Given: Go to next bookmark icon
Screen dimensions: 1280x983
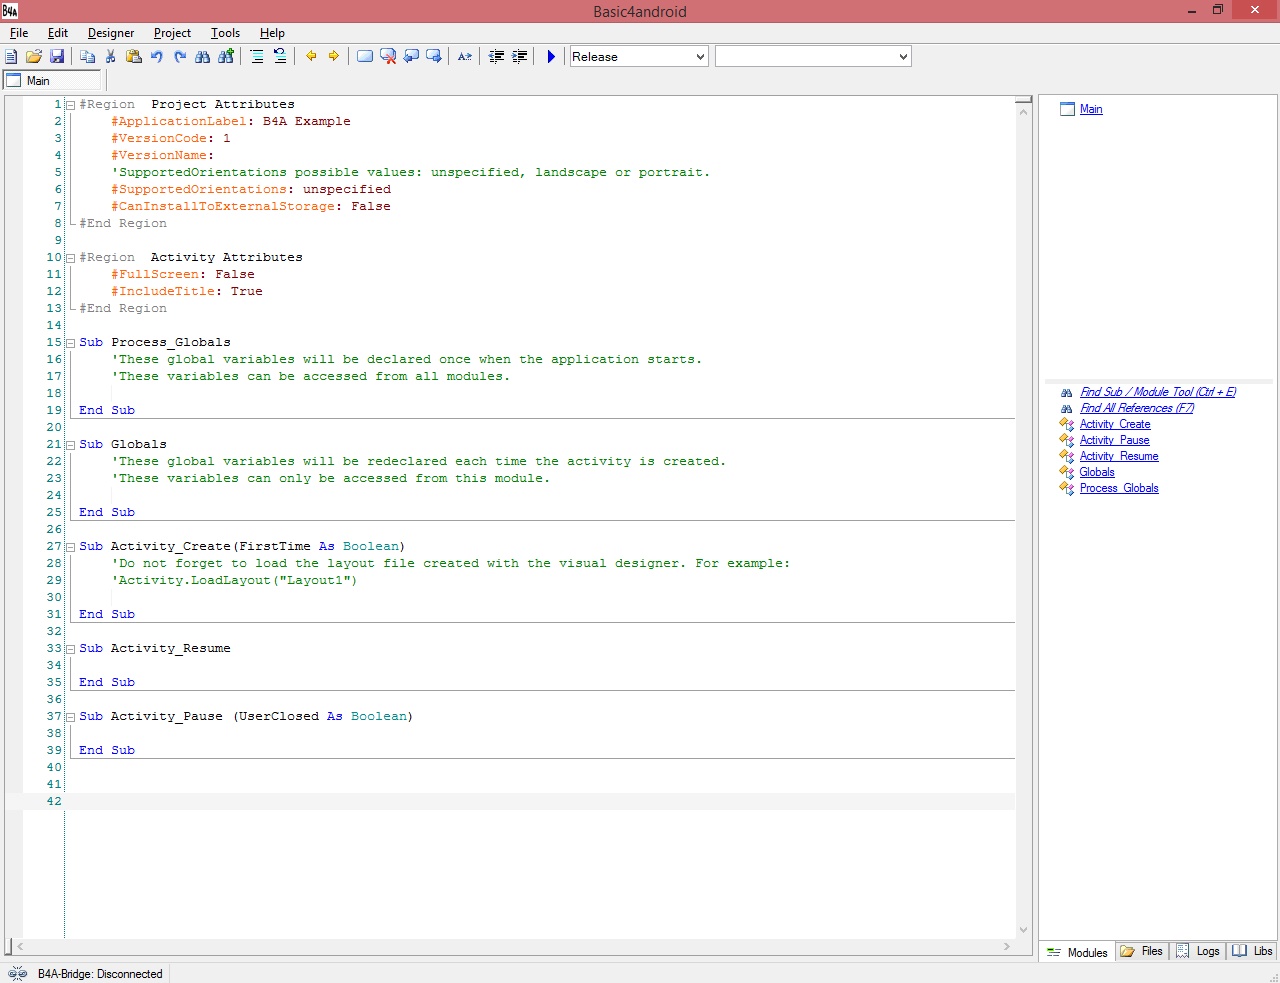Looking at the screenshot, I should tap(434, 57).
